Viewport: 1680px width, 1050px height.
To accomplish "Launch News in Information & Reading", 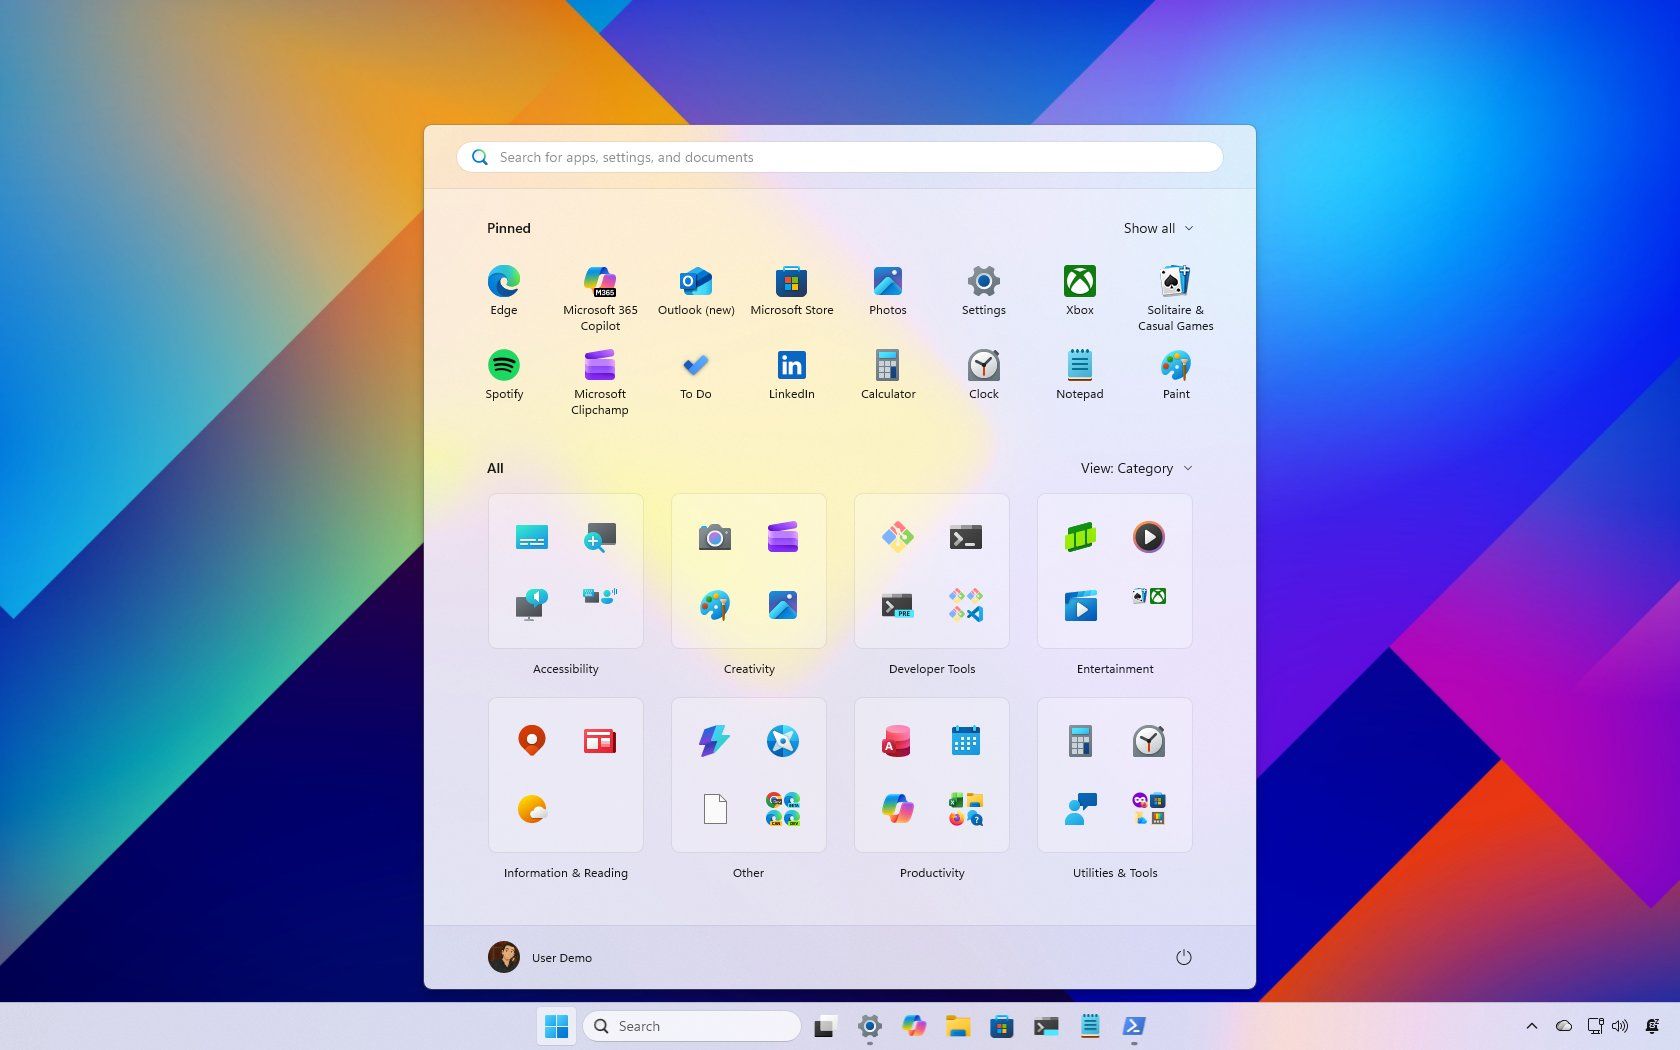I will pos(600,741).
